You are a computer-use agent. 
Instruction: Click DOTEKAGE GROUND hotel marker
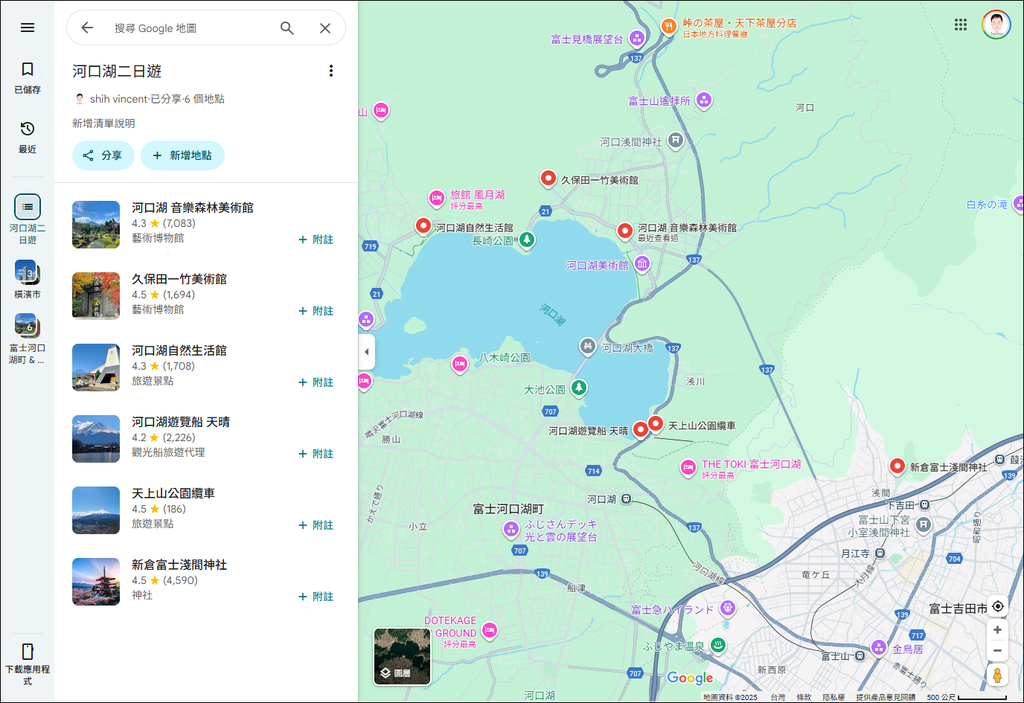(490, 630)
